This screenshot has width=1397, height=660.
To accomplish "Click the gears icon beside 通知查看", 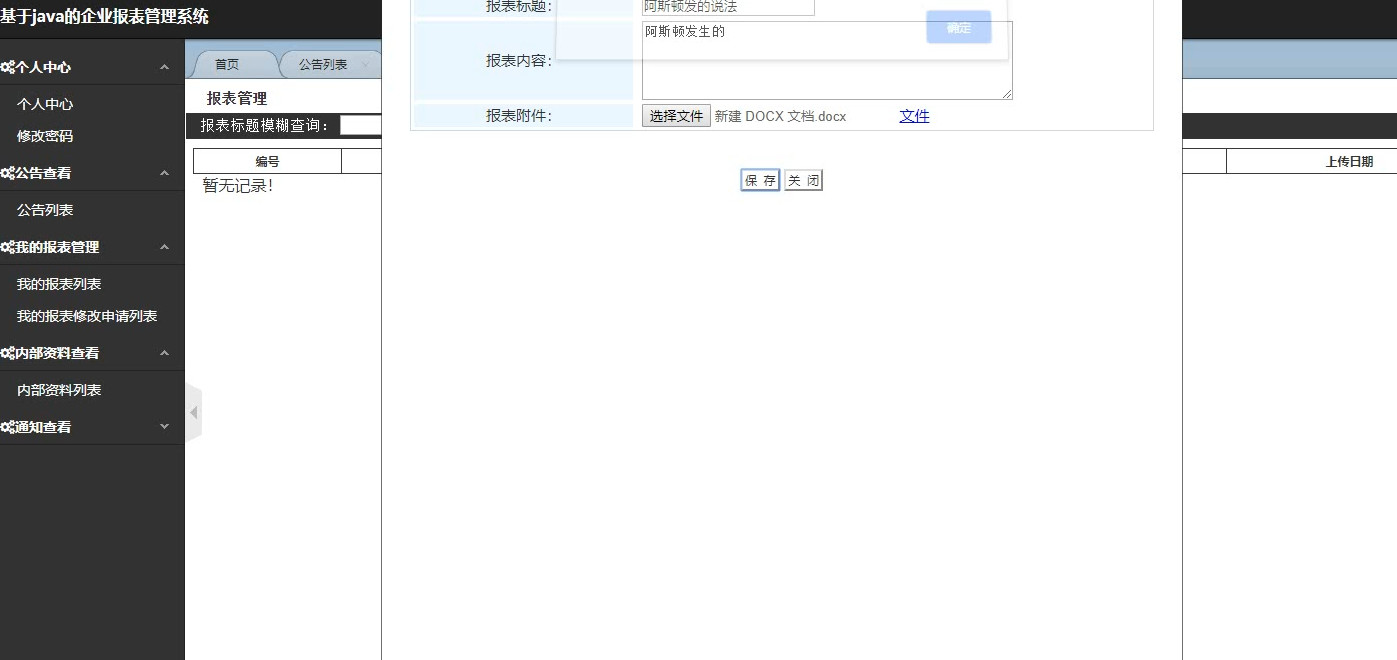I will tap(7, 427).
